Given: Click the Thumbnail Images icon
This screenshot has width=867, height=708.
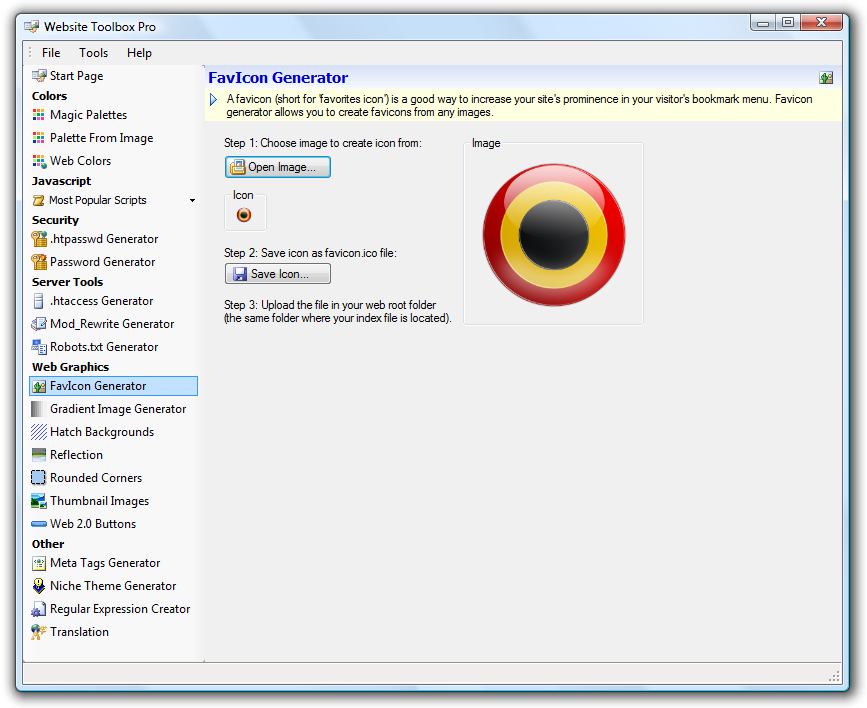Looking at the screenshot, I should click(x=39, y=501).
